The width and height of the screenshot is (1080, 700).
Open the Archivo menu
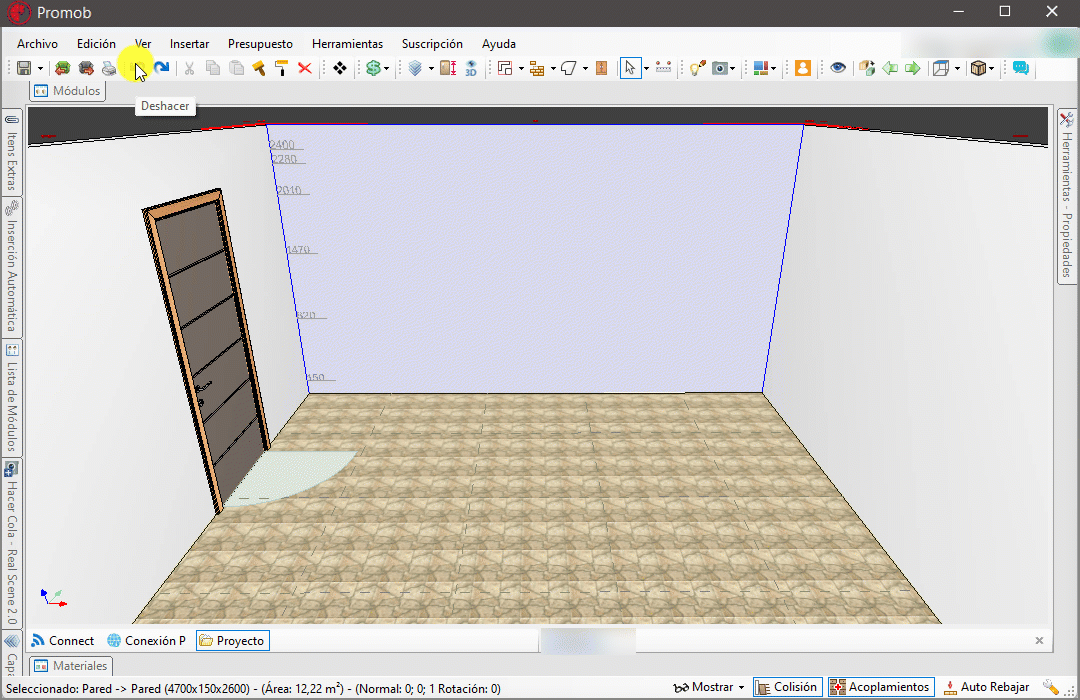tap(37, 43)
